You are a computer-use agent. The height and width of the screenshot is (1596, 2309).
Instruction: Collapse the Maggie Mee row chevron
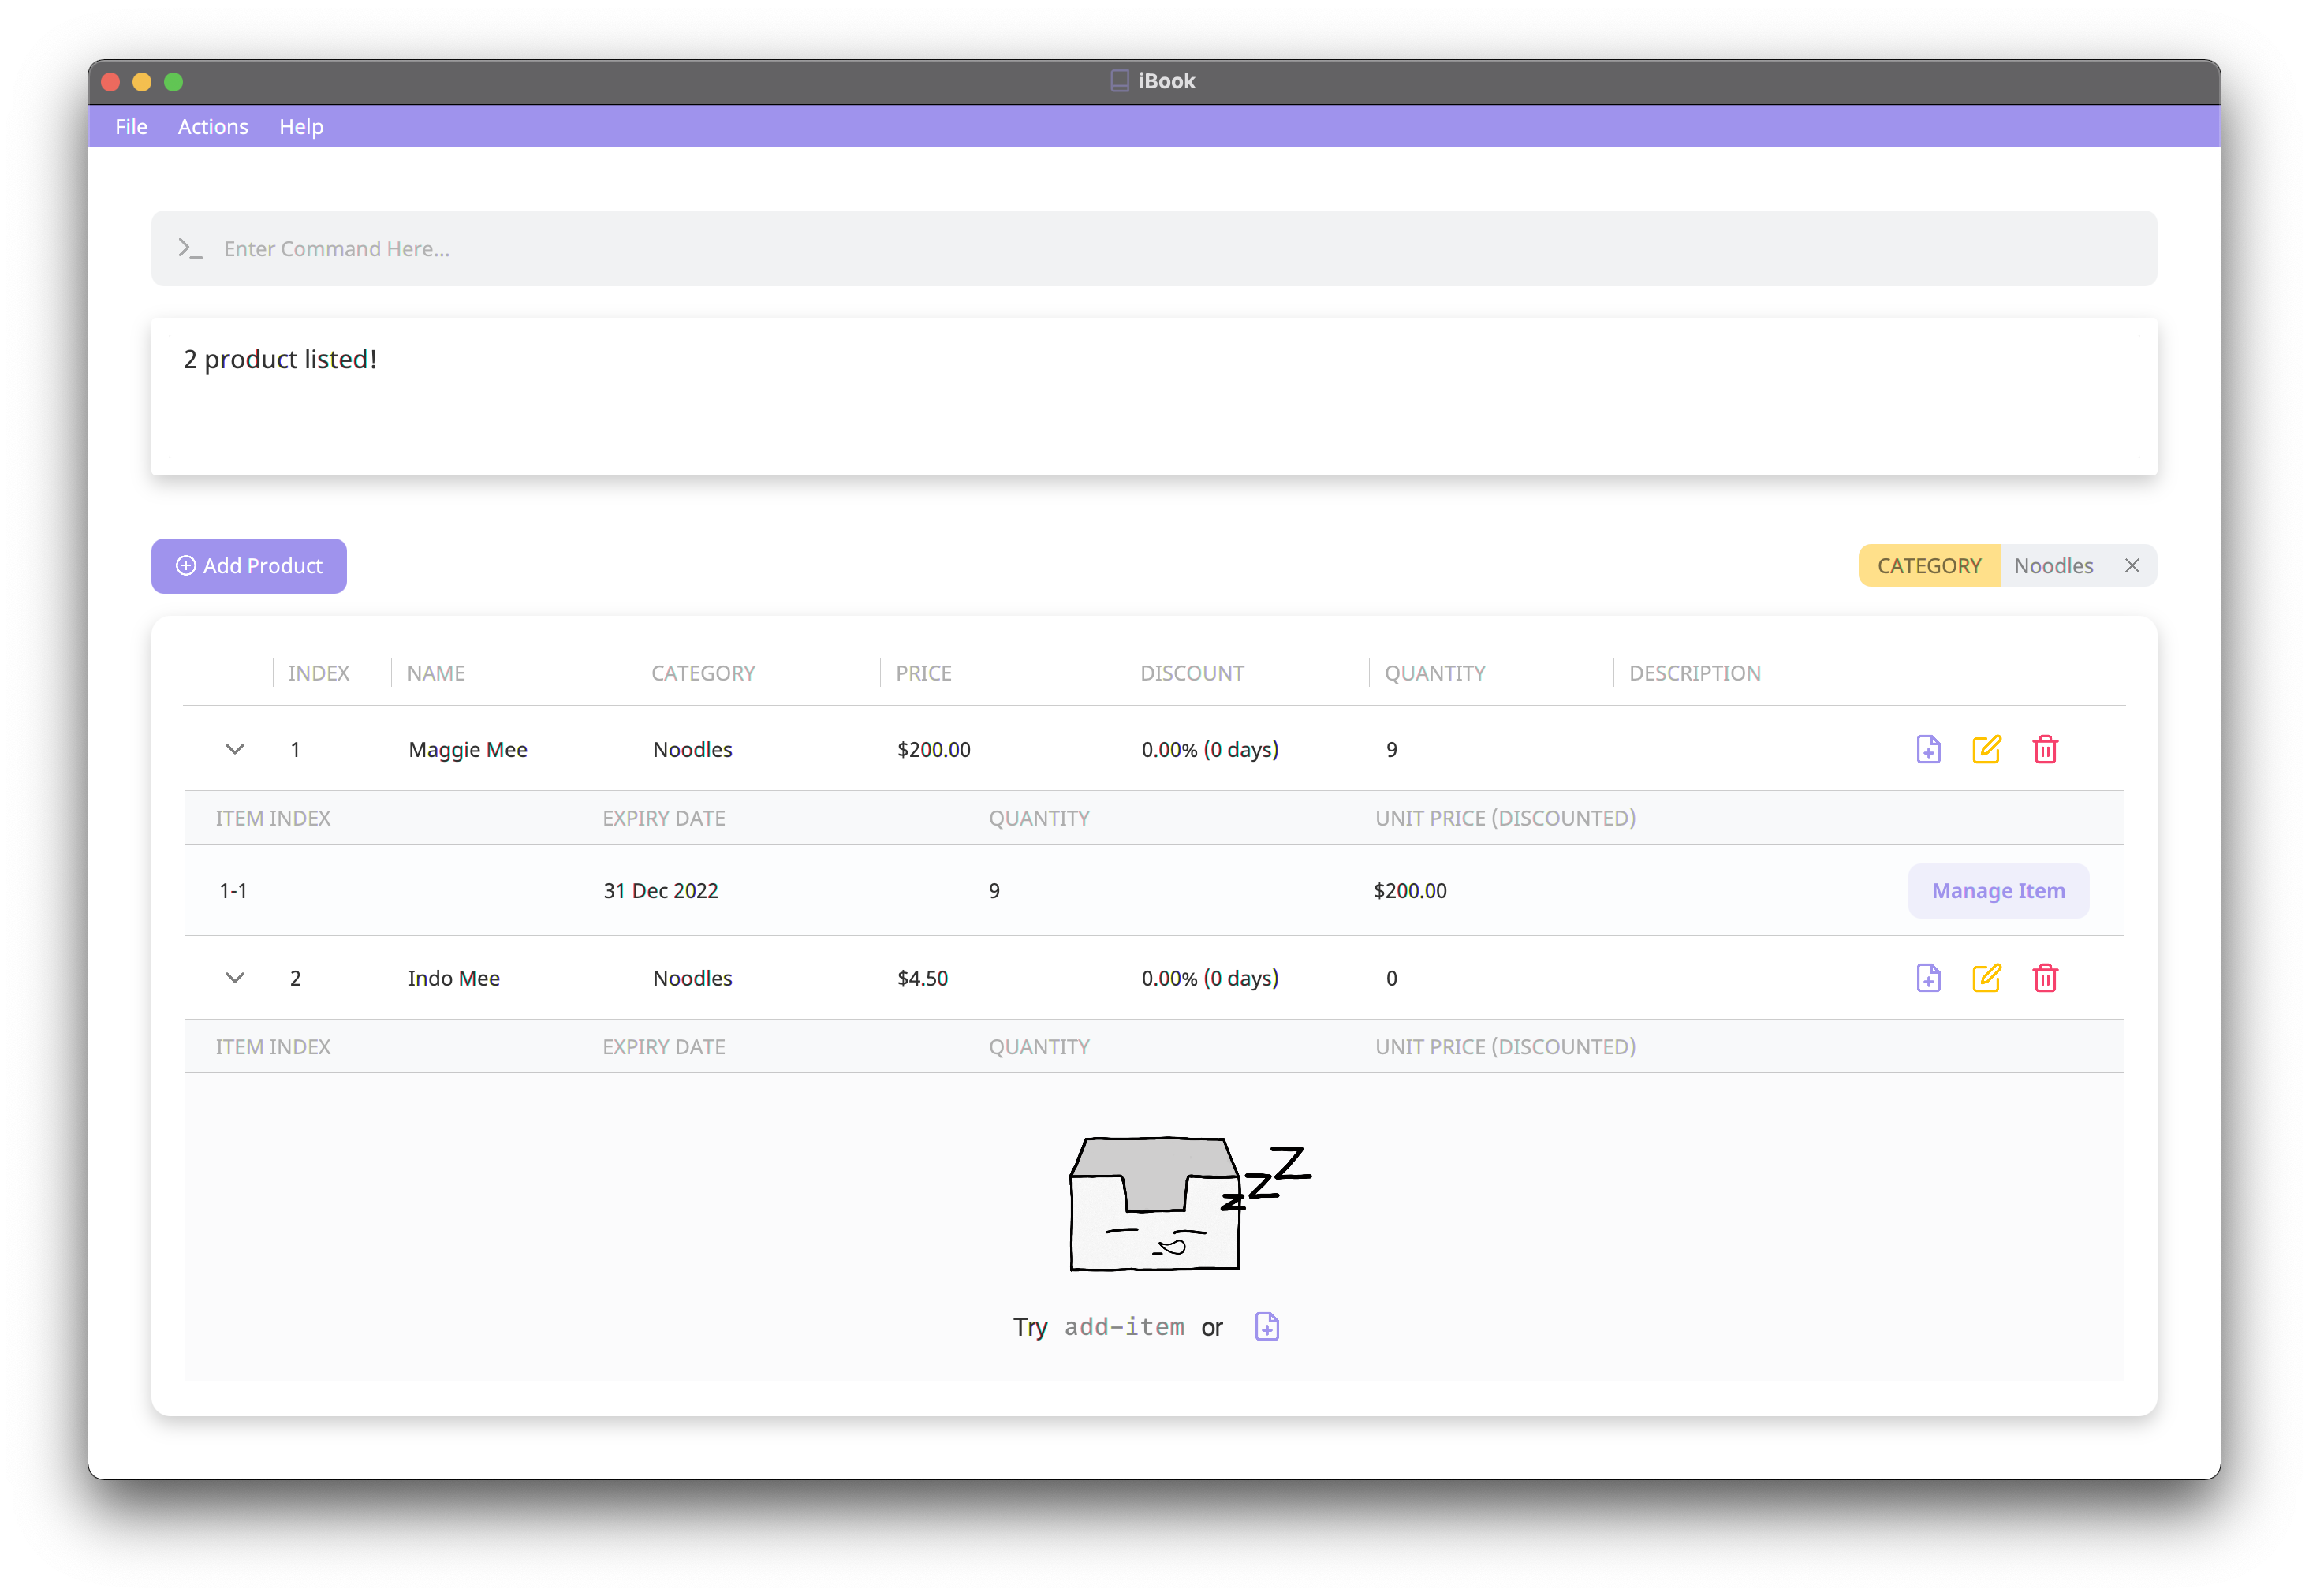(x=235, y=749)
